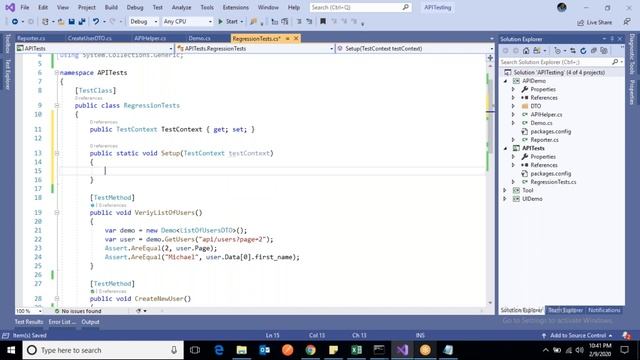The height and width of the screenshot is (360, 640).
Task: Click the feedback icon beside Live Share
Action: pyautogui.click(x=627, y=22)
